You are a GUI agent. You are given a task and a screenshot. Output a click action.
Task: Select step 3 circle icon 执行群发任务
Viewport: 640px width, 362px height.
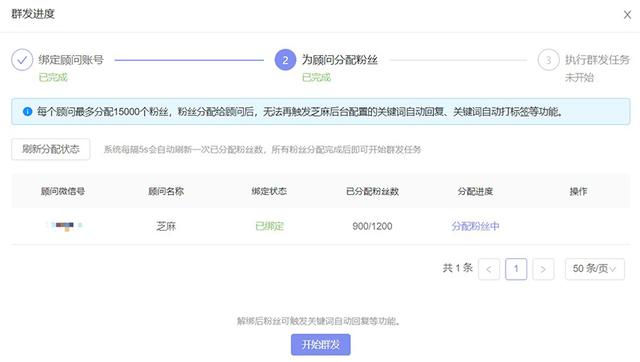(549, 60)
